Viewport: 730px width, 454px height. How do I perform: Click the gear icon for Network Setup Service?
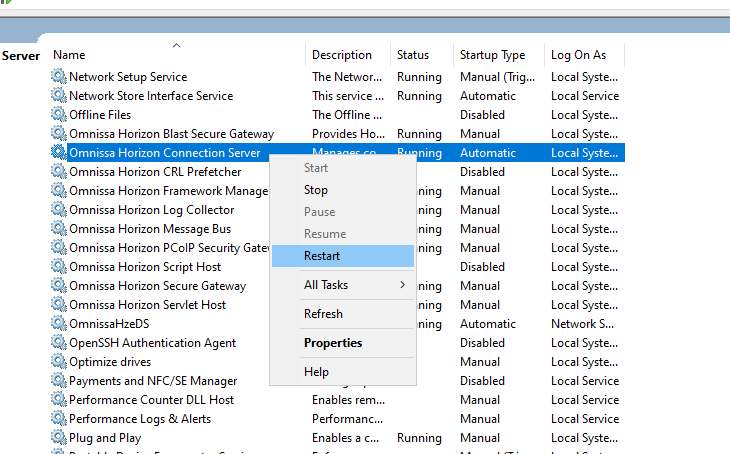pyautogui.click(x=59, y=76)
